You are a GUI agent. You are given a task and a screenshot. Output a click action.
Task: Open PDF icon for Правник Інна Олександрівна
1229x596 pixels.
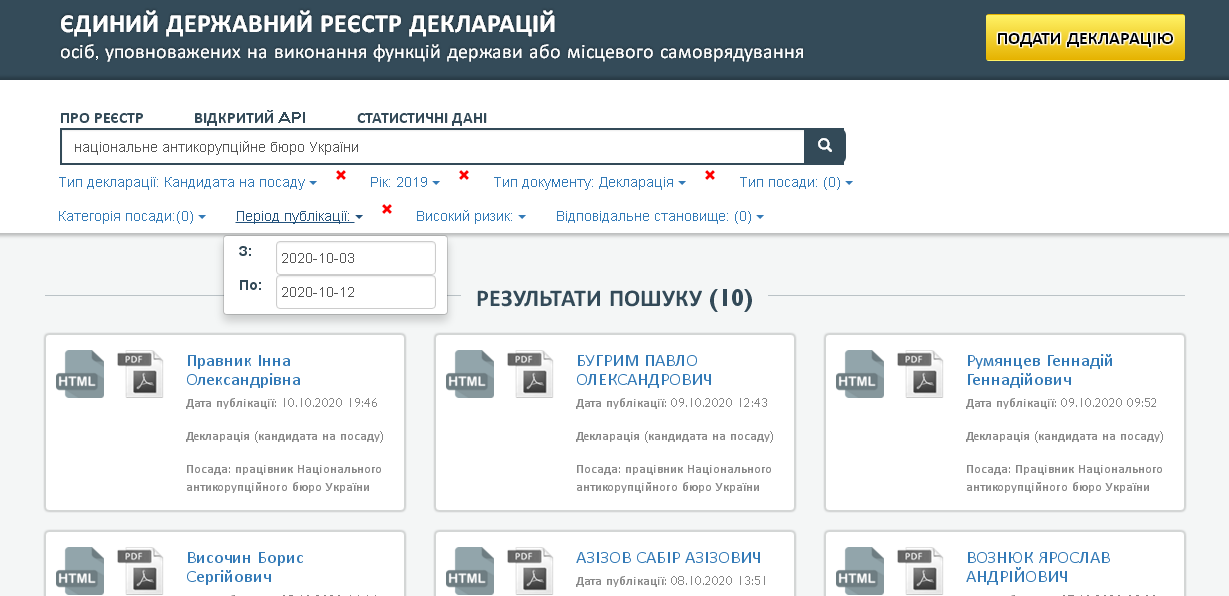(x=140, y=374)
